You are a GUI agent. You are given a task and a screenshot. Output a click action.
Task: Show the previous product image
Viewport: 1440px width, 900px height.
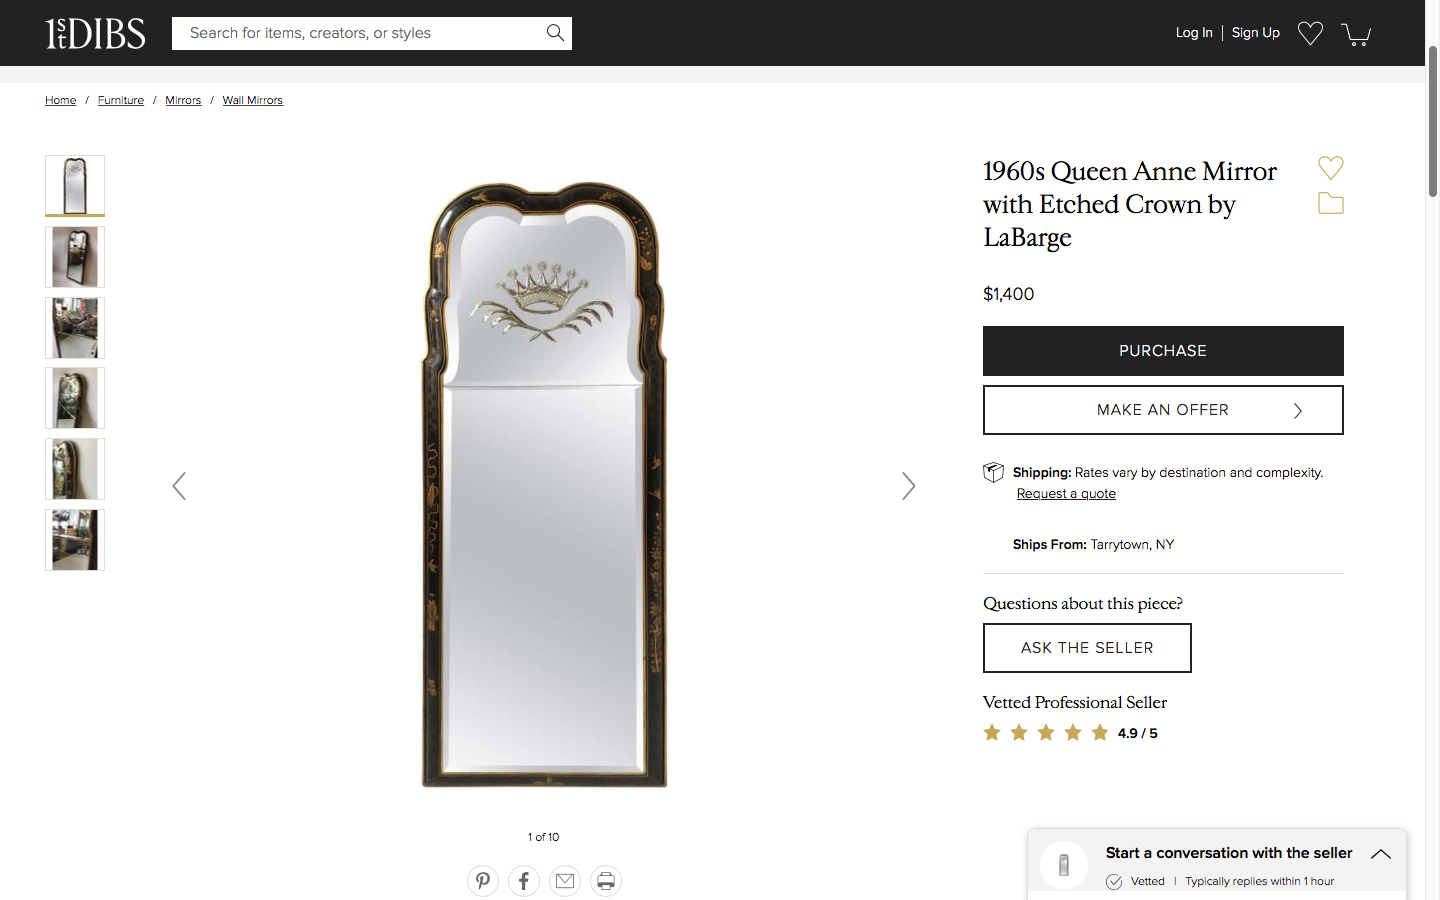click(x=179, y=486)
